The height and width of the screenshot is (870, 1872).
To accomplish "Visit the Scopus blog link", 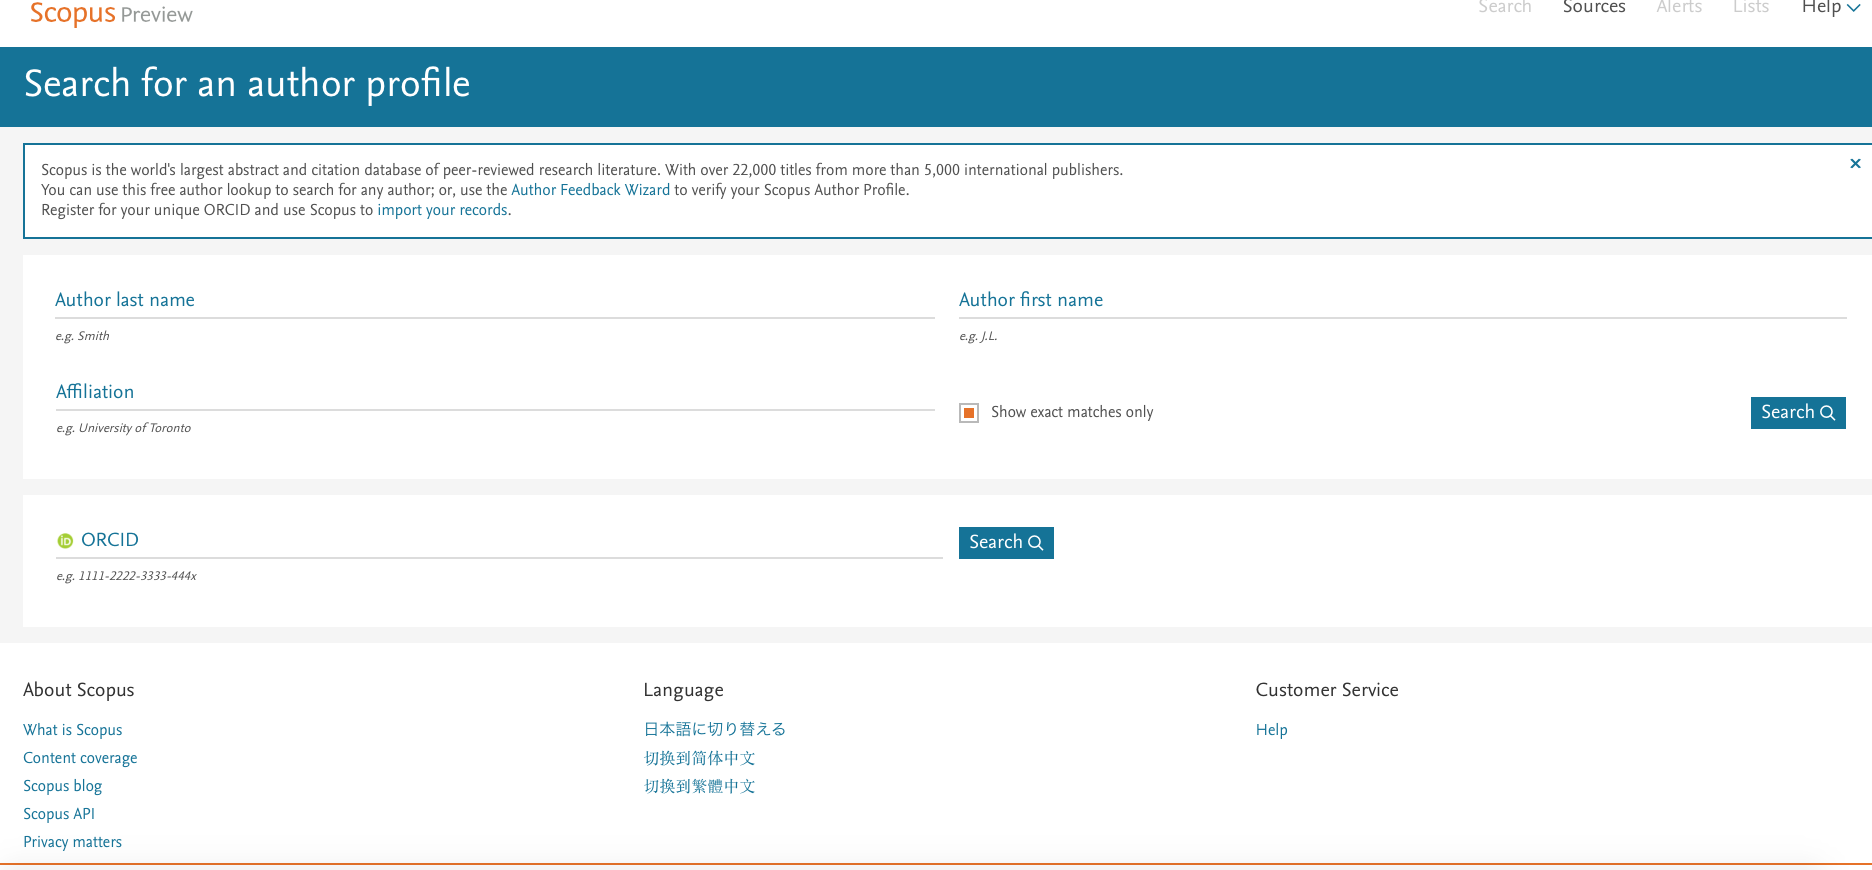I will click(x=63, y=786).
